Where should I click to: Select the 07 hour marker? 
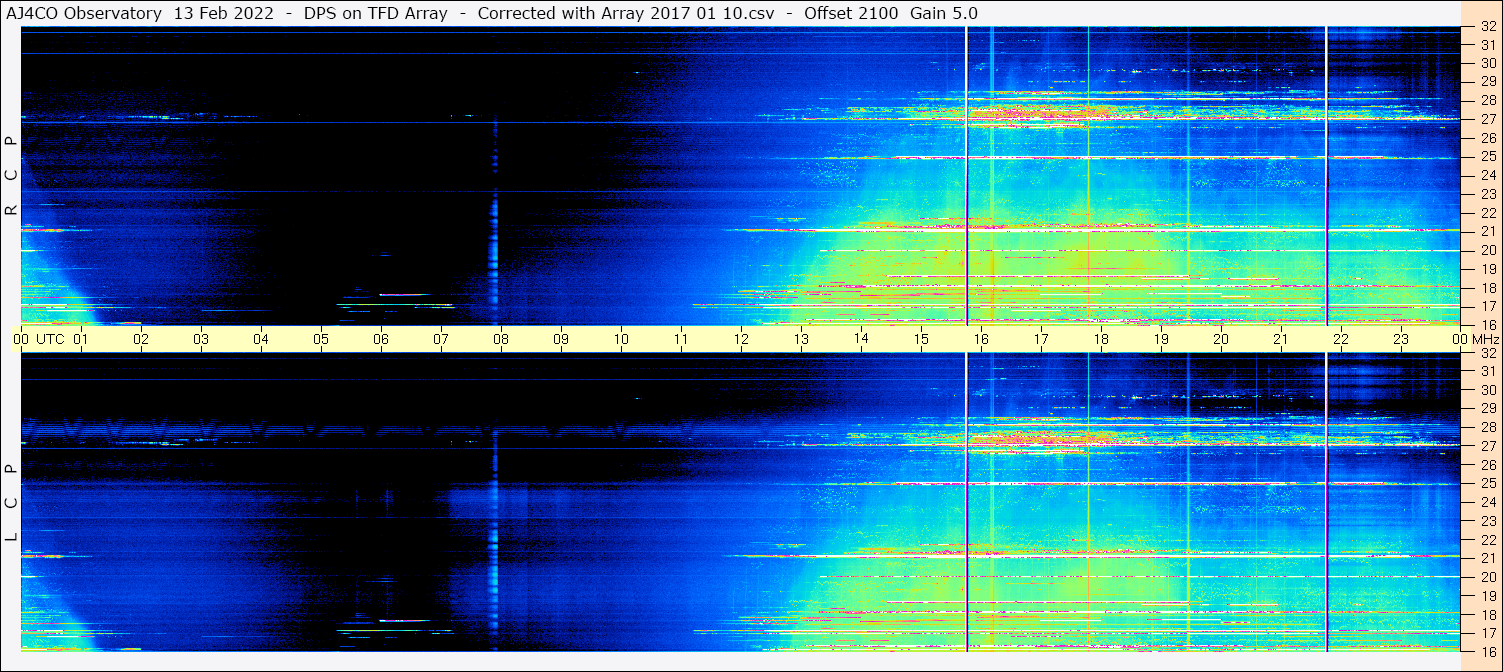tap(441, 339)
